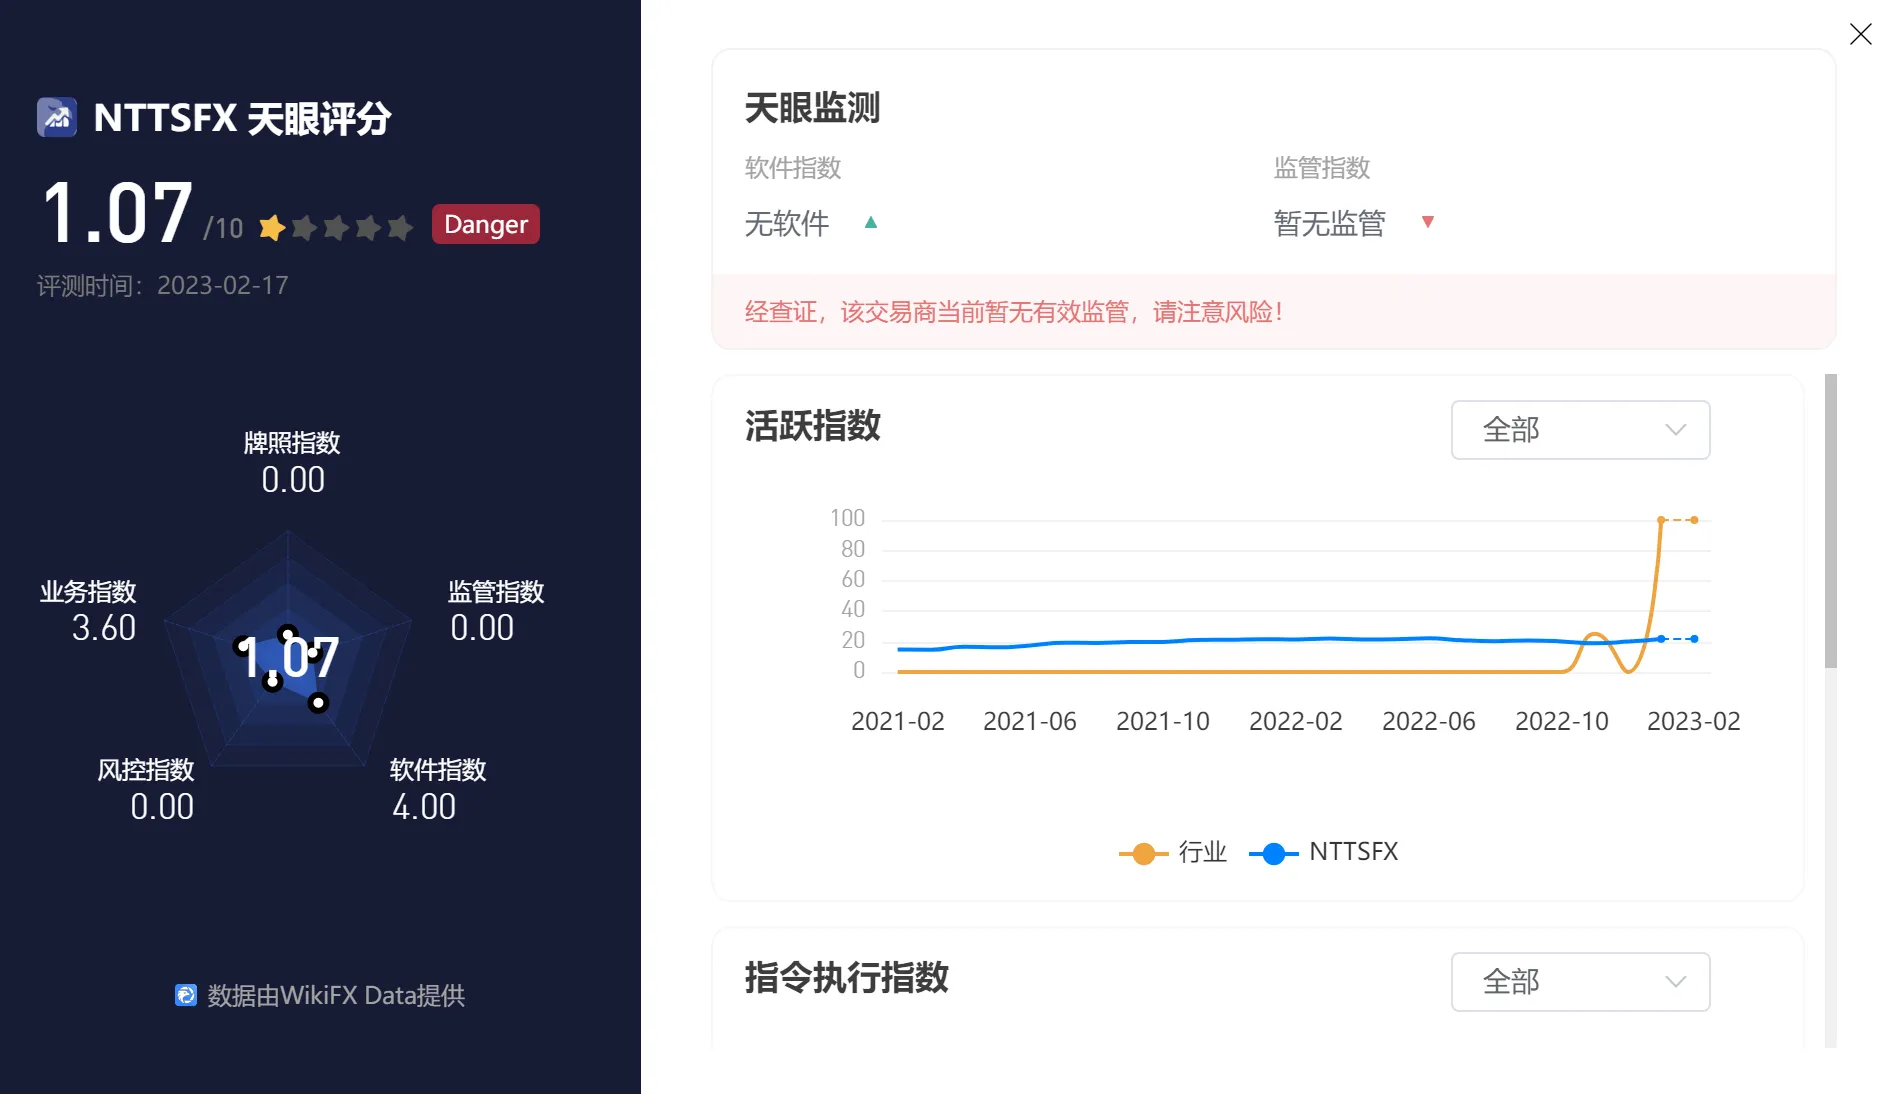Click the 活跃指数 heading

click(812, 425)
